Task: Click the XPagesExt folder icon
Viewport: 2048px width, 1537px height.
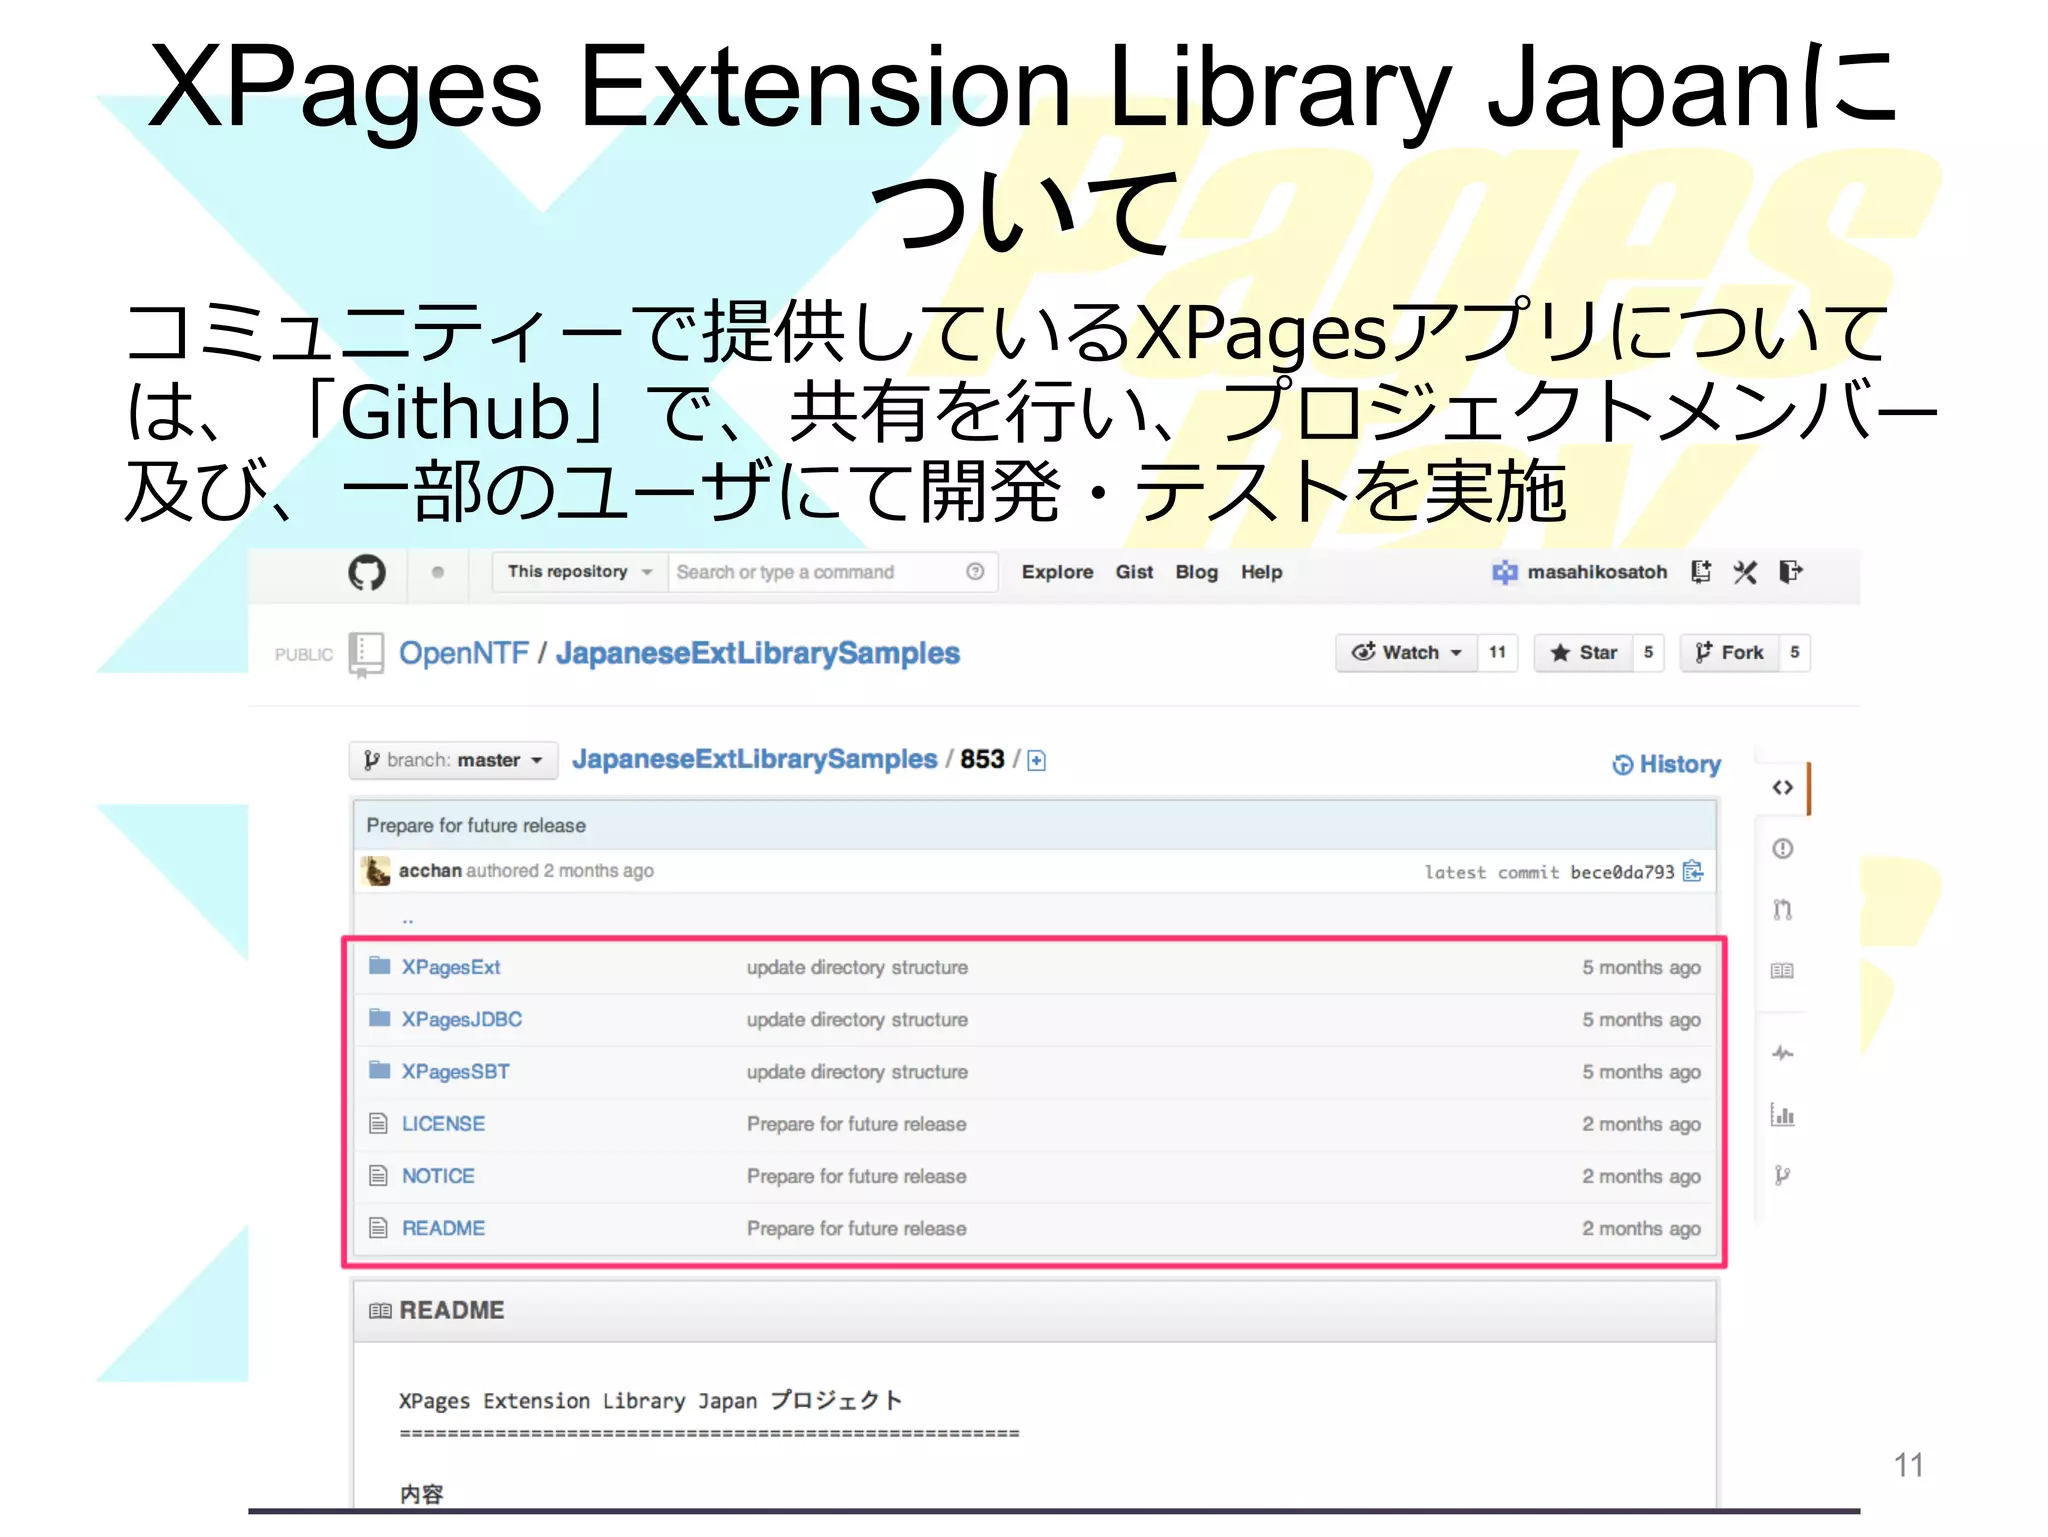Action: (379, 966)
